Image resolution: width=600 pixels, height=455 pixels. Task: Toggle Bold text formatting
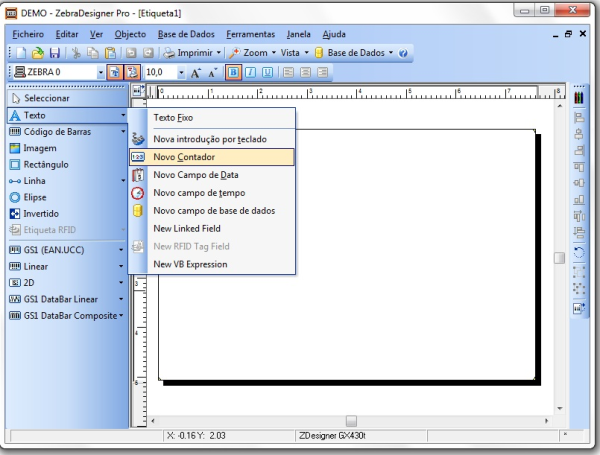pyautogui.click(x=234, y=73)
